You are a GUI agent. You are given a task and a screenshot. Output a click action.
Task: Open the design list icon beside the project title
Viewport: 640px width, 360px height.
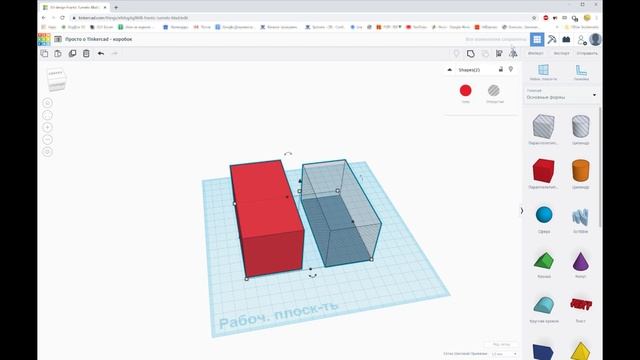[x=58, y=39]
